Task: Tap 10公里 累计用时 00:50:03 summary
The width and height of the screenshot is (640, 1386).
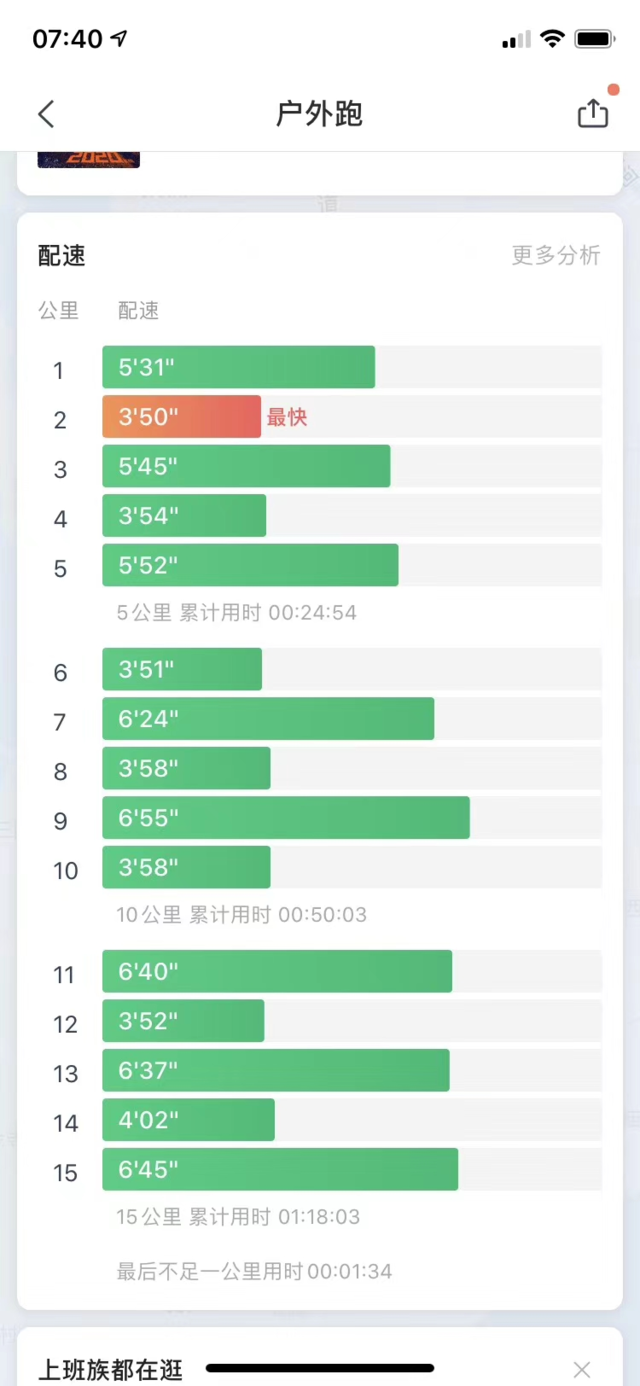Action: (x=242, y=915)
